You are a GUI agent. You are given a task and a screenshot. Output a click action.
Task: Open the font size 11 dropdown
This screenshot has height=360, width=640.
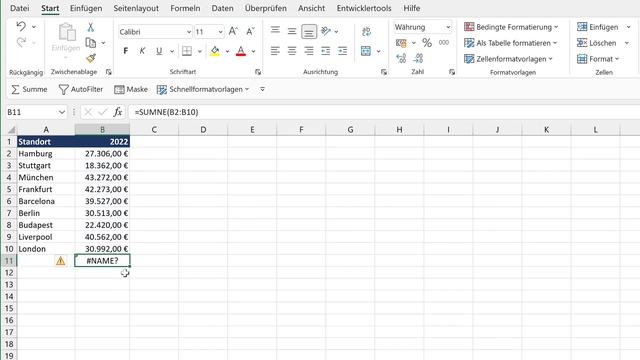pyautogui.click(x=220, y=32)
